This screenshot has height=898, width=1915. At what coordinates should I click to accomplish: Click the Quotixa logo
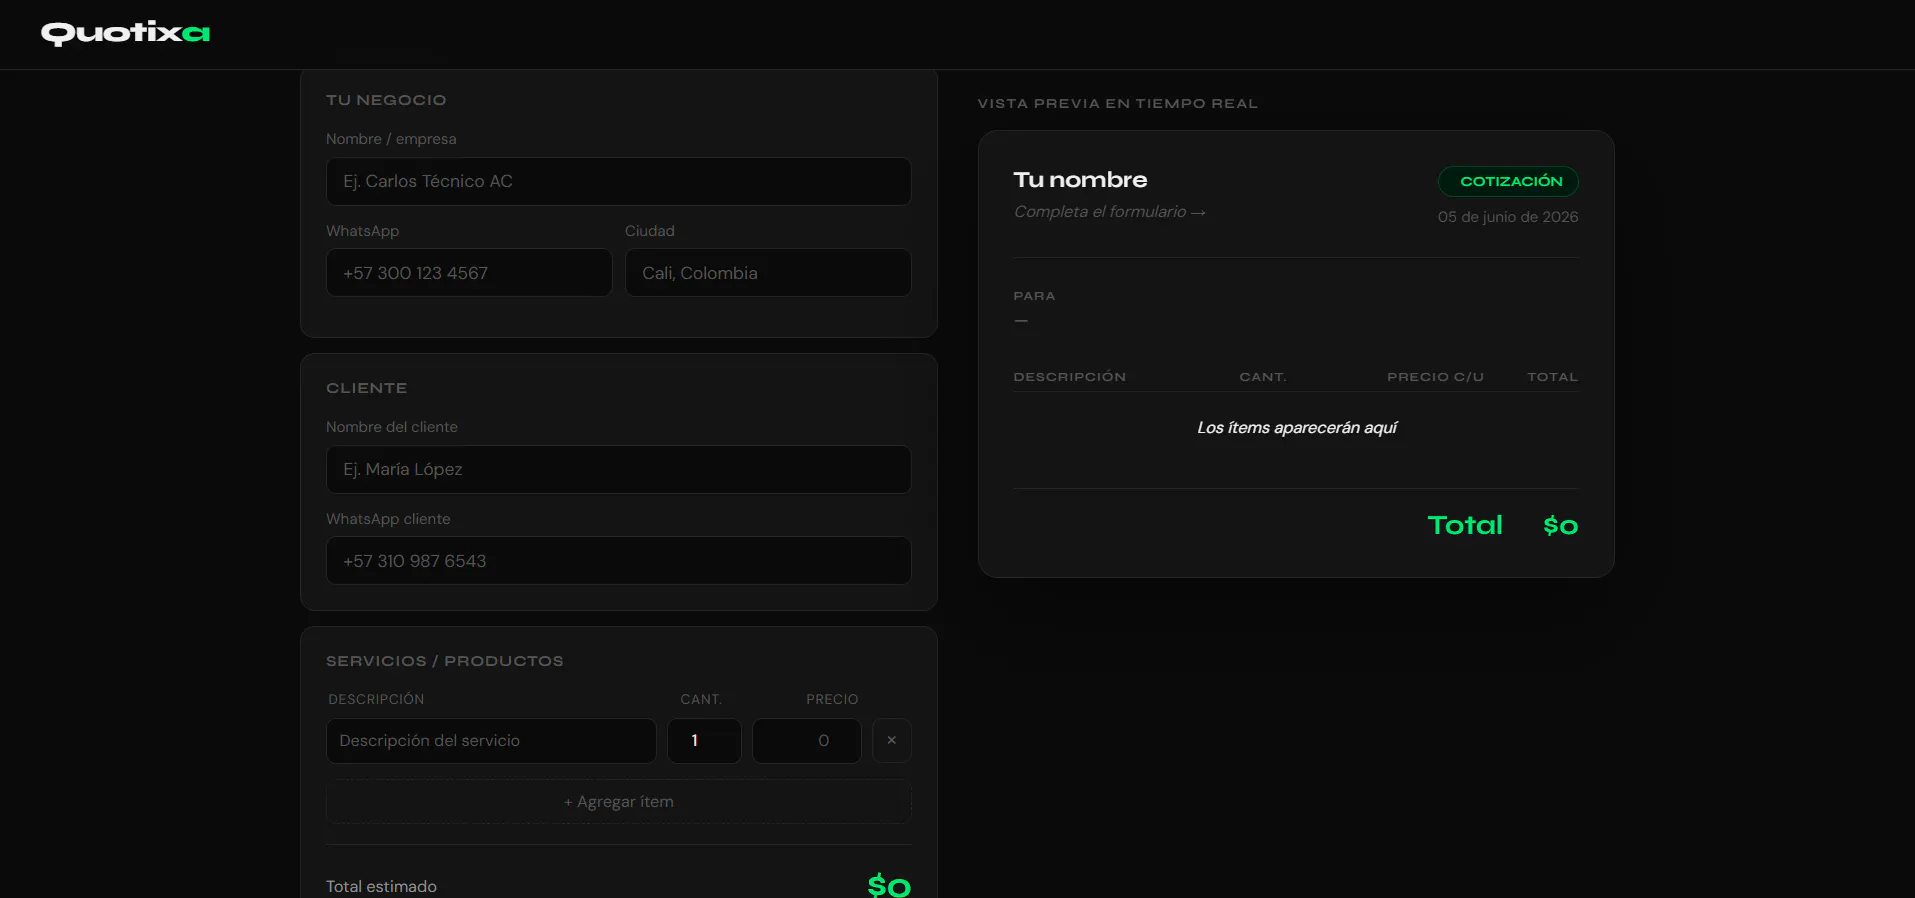click(x=125, y=33)
